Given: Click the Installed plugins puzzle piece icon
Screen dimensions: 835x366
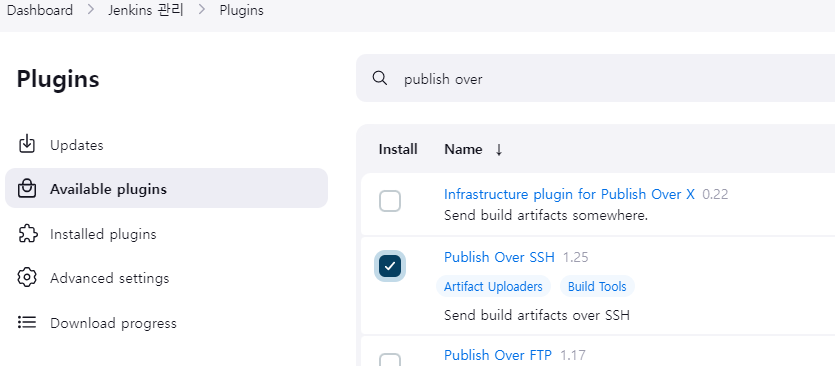Looking at the screenshot, I should tap(27, 234).
